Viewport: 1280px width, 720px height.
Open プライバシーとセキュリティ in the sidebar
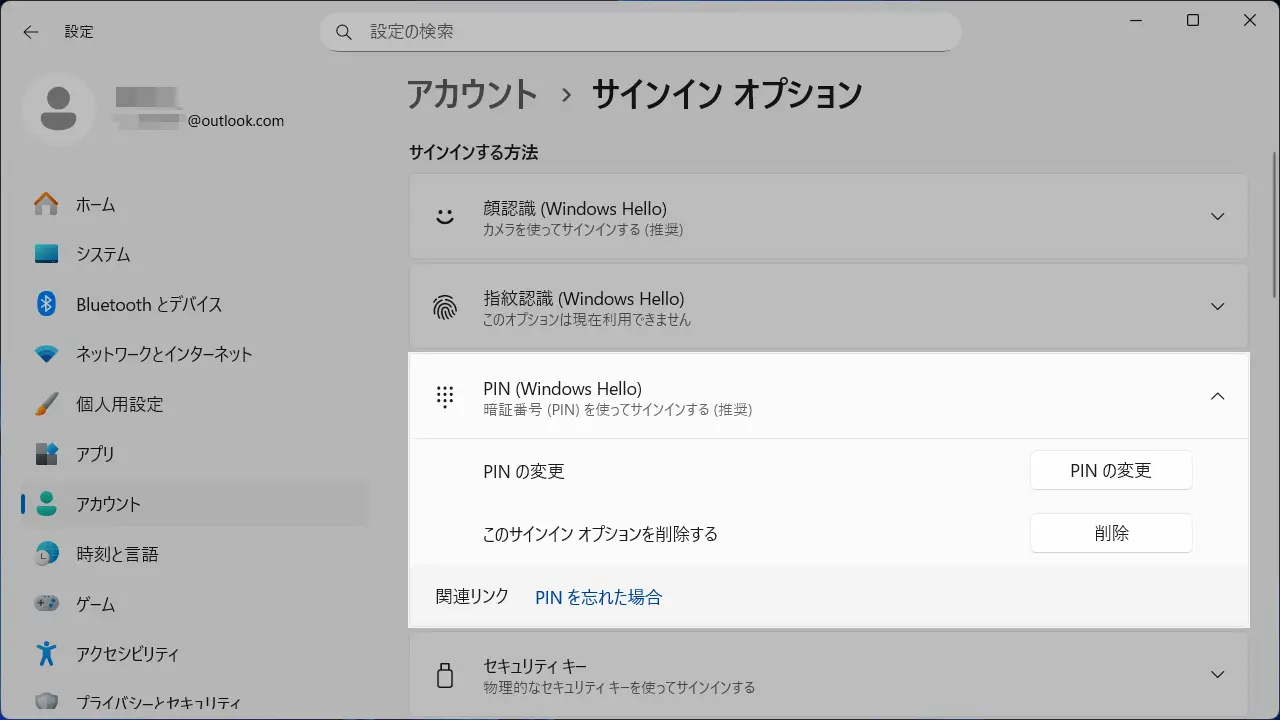158,703
